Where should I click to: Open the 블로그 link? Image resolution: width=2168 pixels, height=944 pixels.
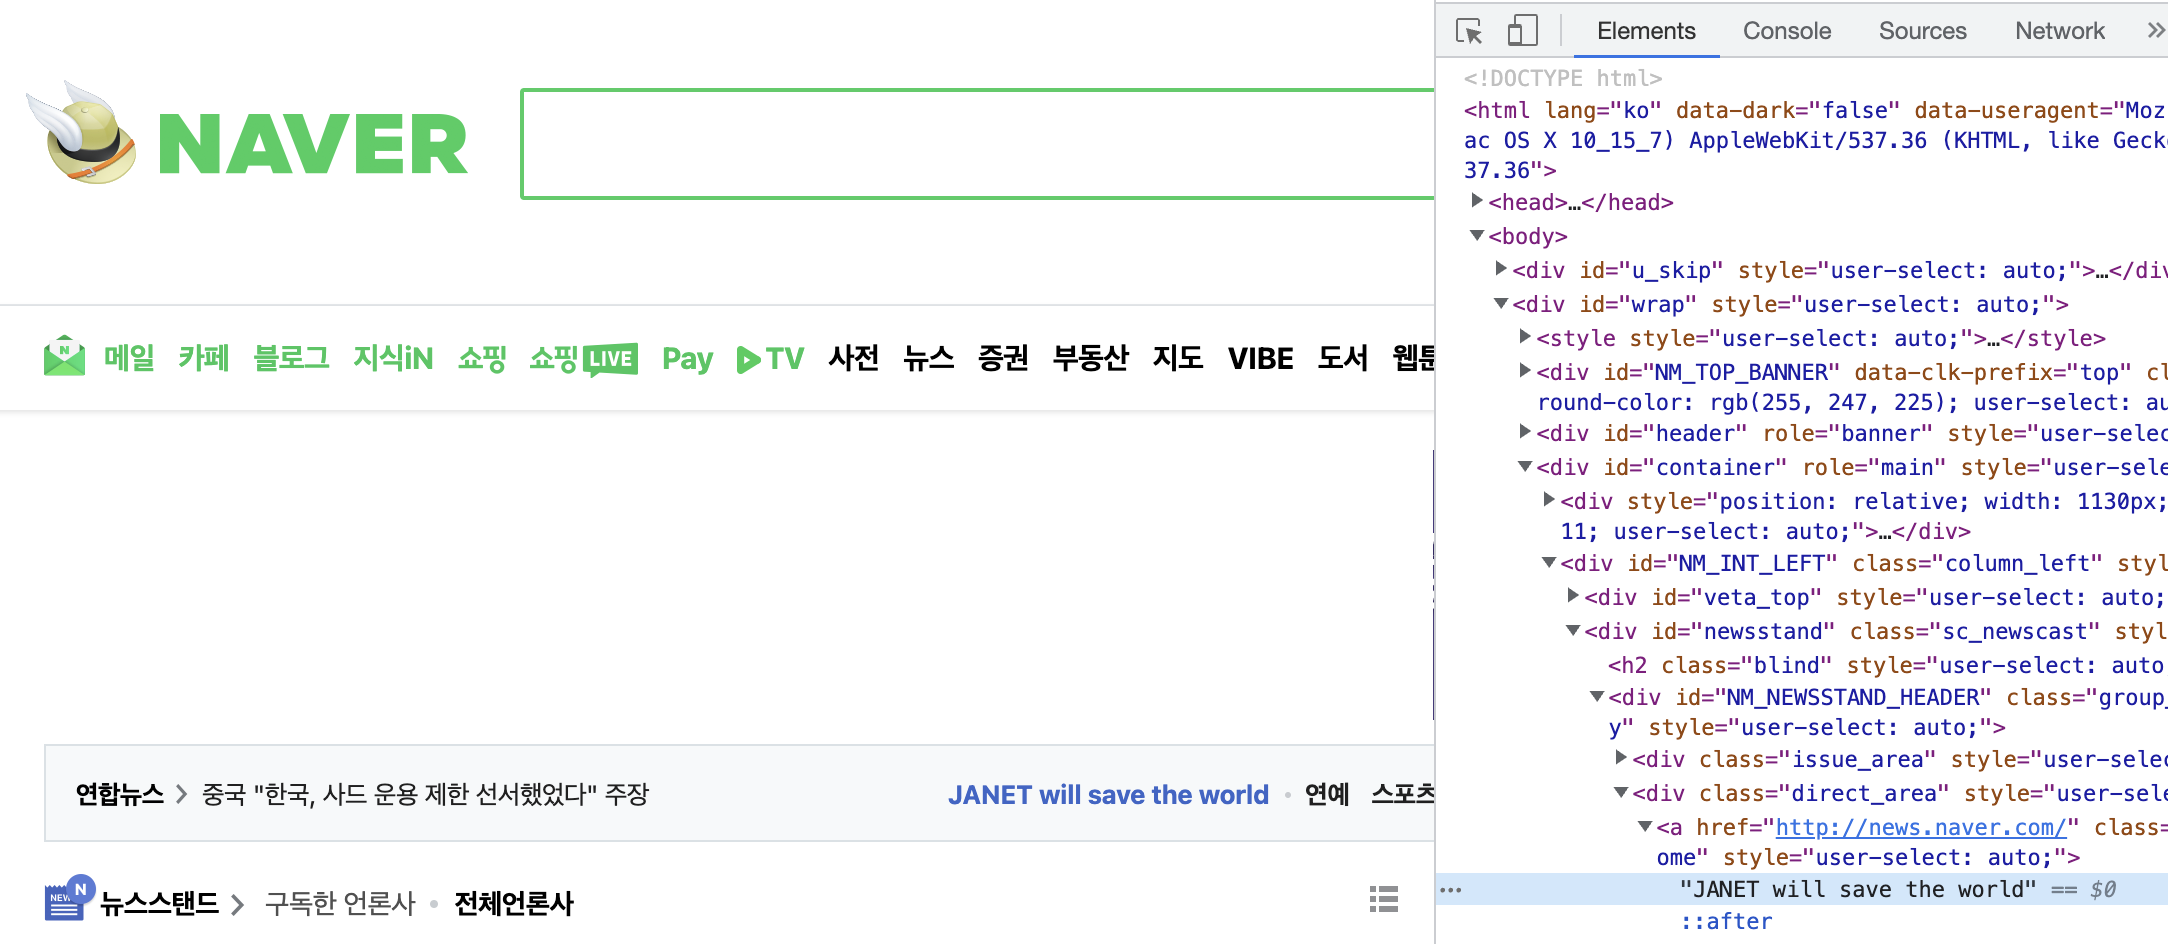tap(291, 358)
